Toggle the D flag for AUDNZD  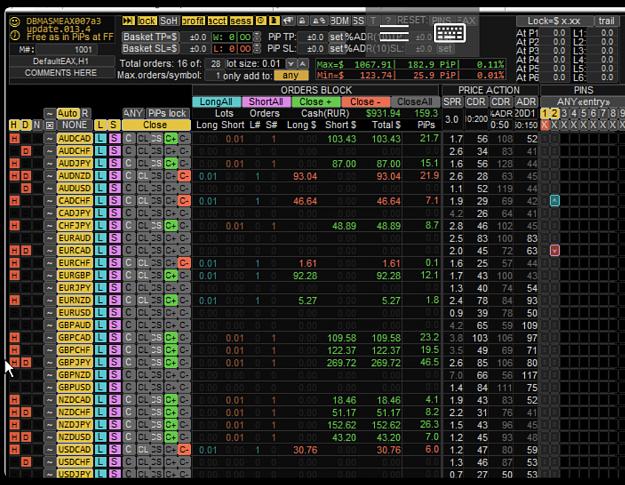[x=26, y=176]
